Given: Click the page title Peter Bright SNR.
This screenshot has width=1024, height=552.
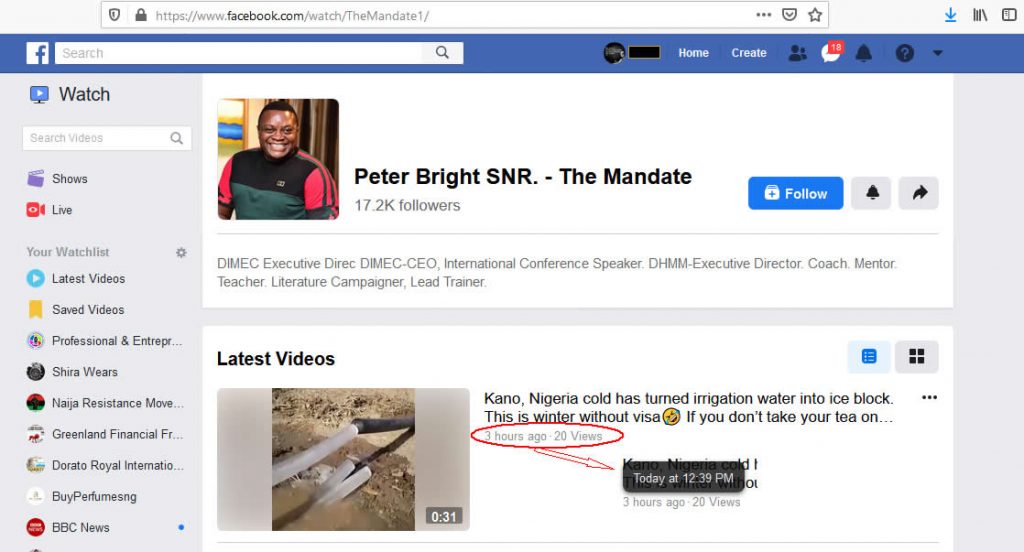Looking at the screenshot, I should (522, 176).
